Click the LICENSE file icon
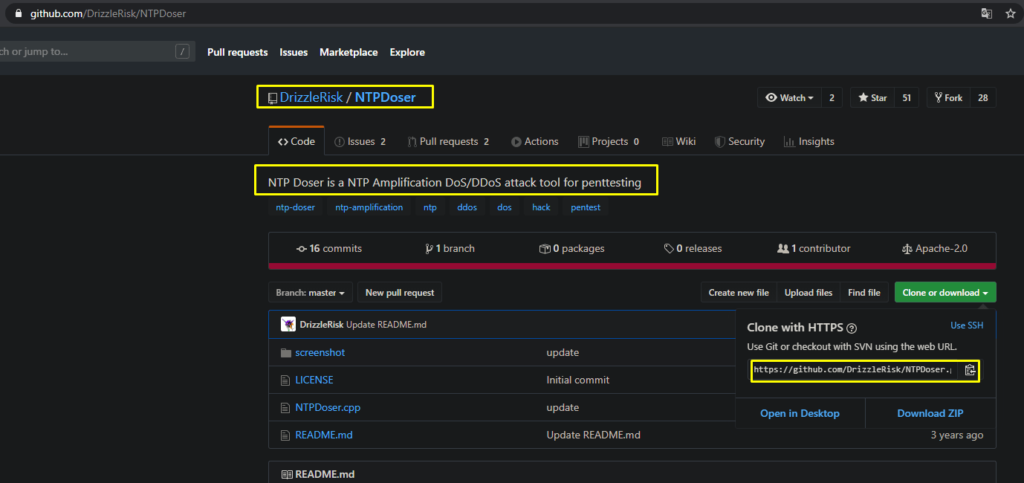This screenshot has height=483, width=1024. (x=285, y=380)
